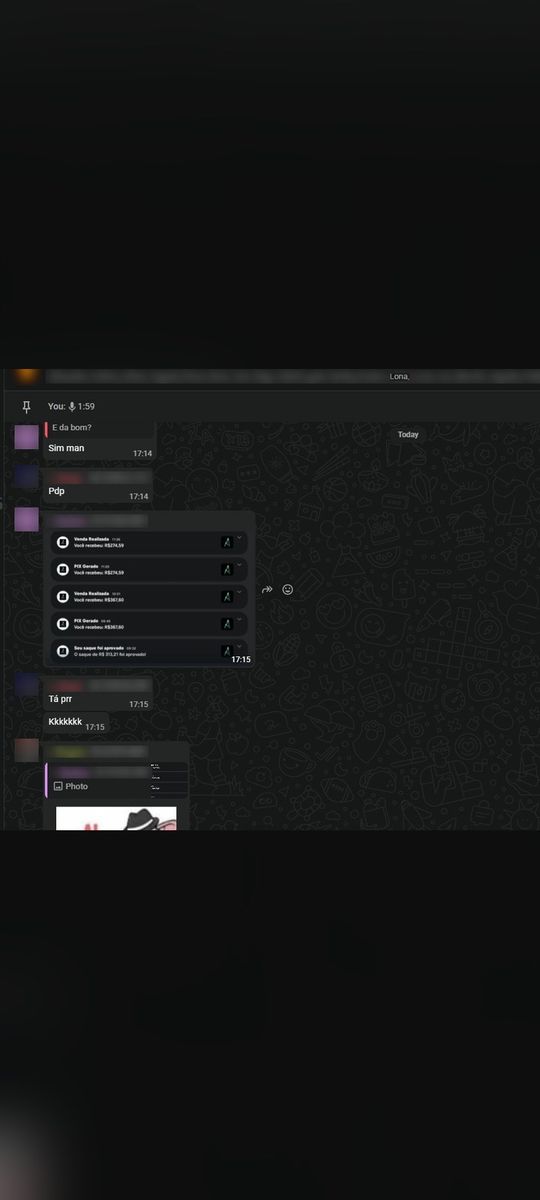React with emoji to screenshot message
Viewport: 540px width, 1200px height.
pos(288,590)
